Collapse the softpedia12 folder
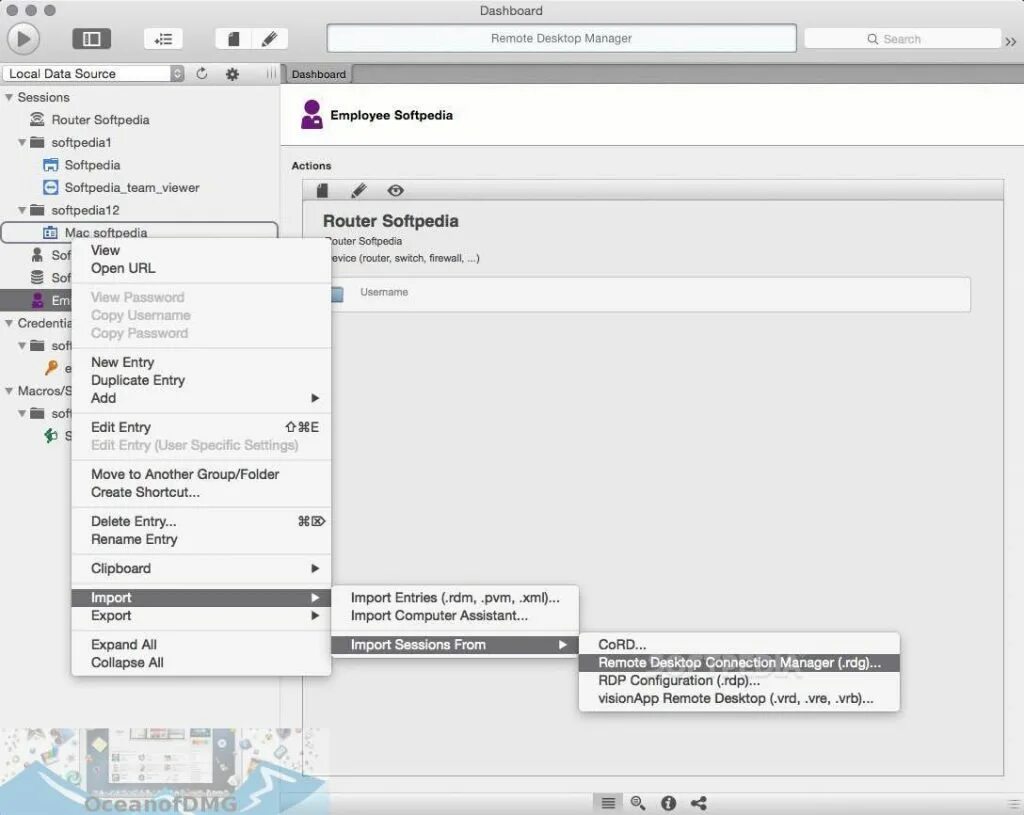 click(x=22, y=210)
